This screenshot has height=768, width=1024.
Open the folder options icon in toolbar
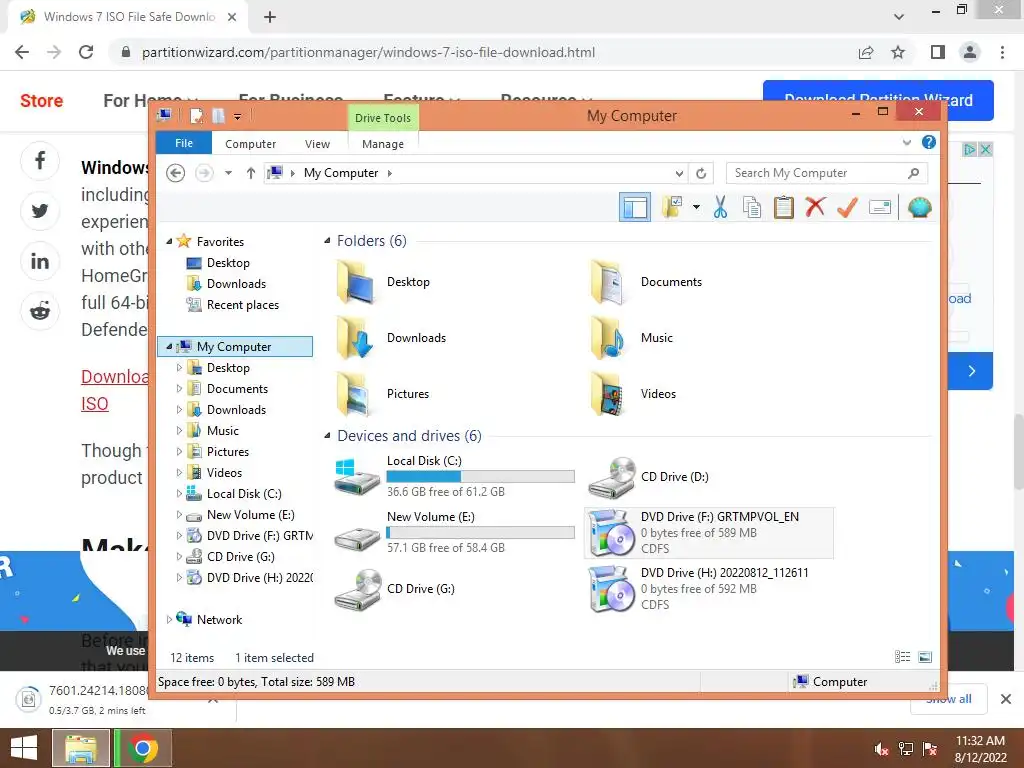(672, 208)
